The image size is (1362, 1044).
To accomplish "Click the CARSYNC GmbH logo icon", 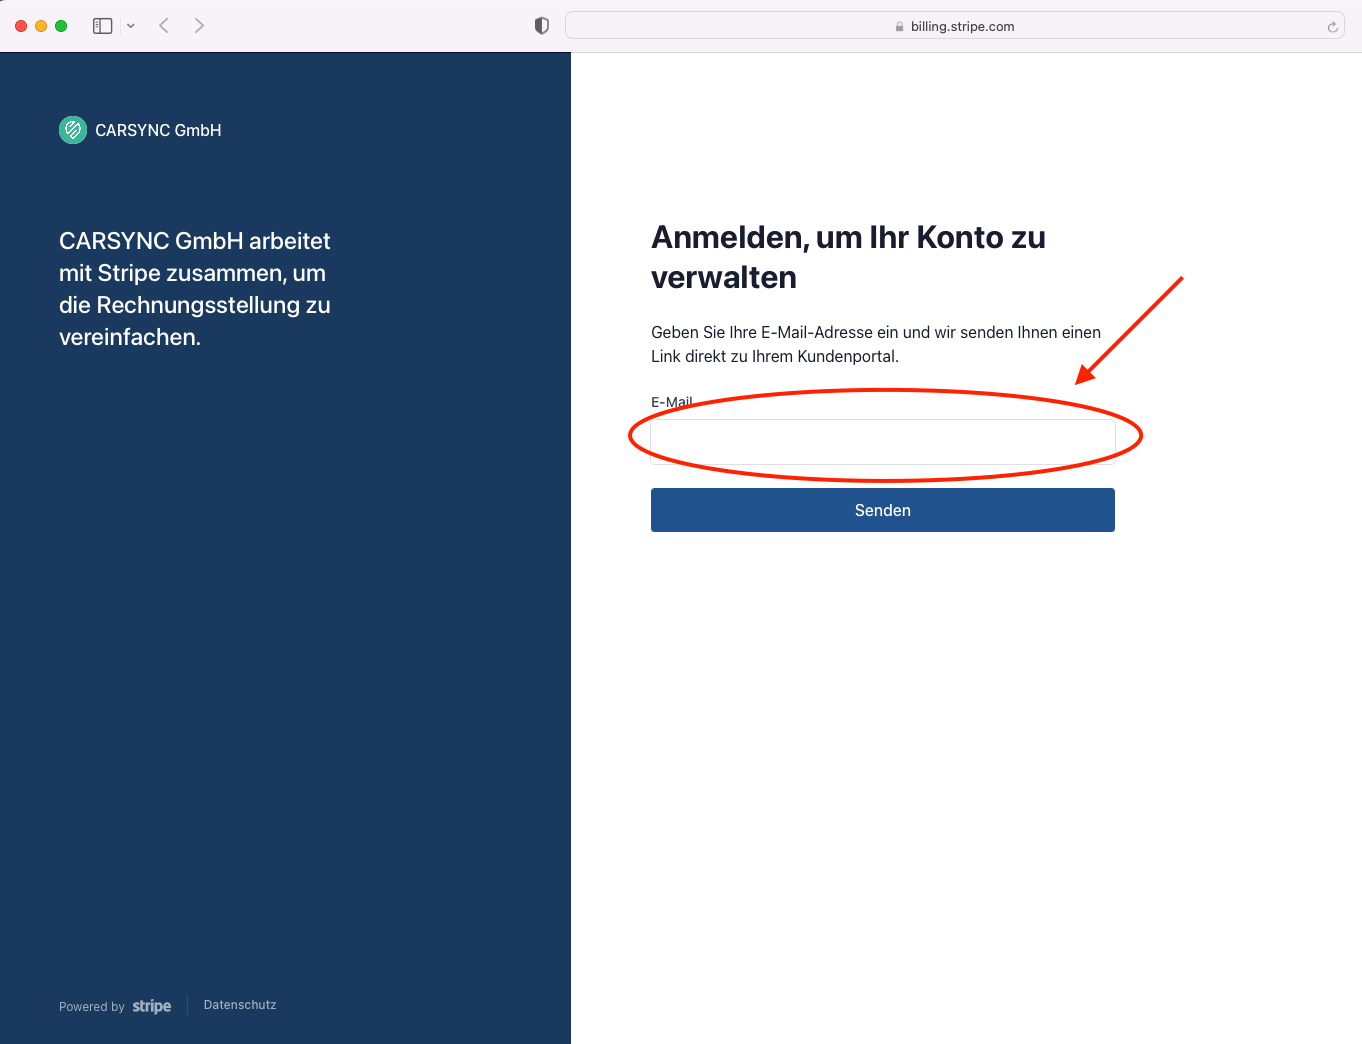I will (x=73, y=130).
